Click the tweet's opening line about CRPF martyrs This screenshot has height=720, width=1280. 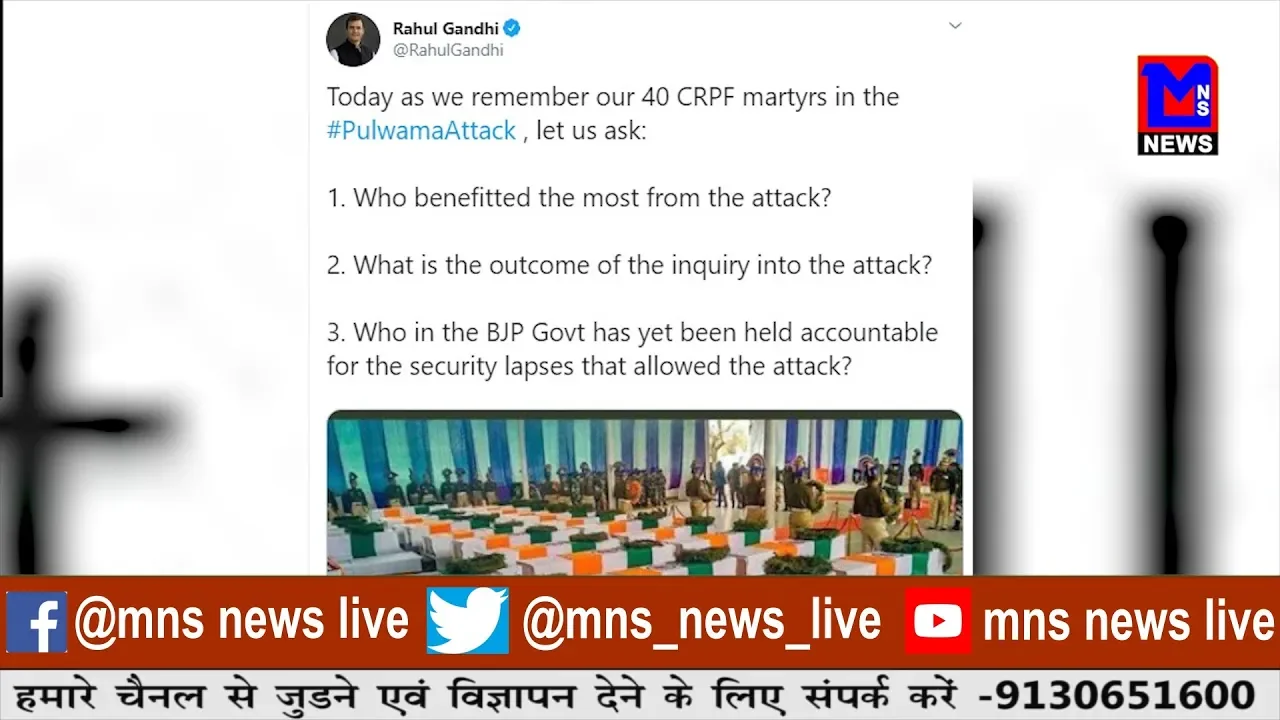613,98
